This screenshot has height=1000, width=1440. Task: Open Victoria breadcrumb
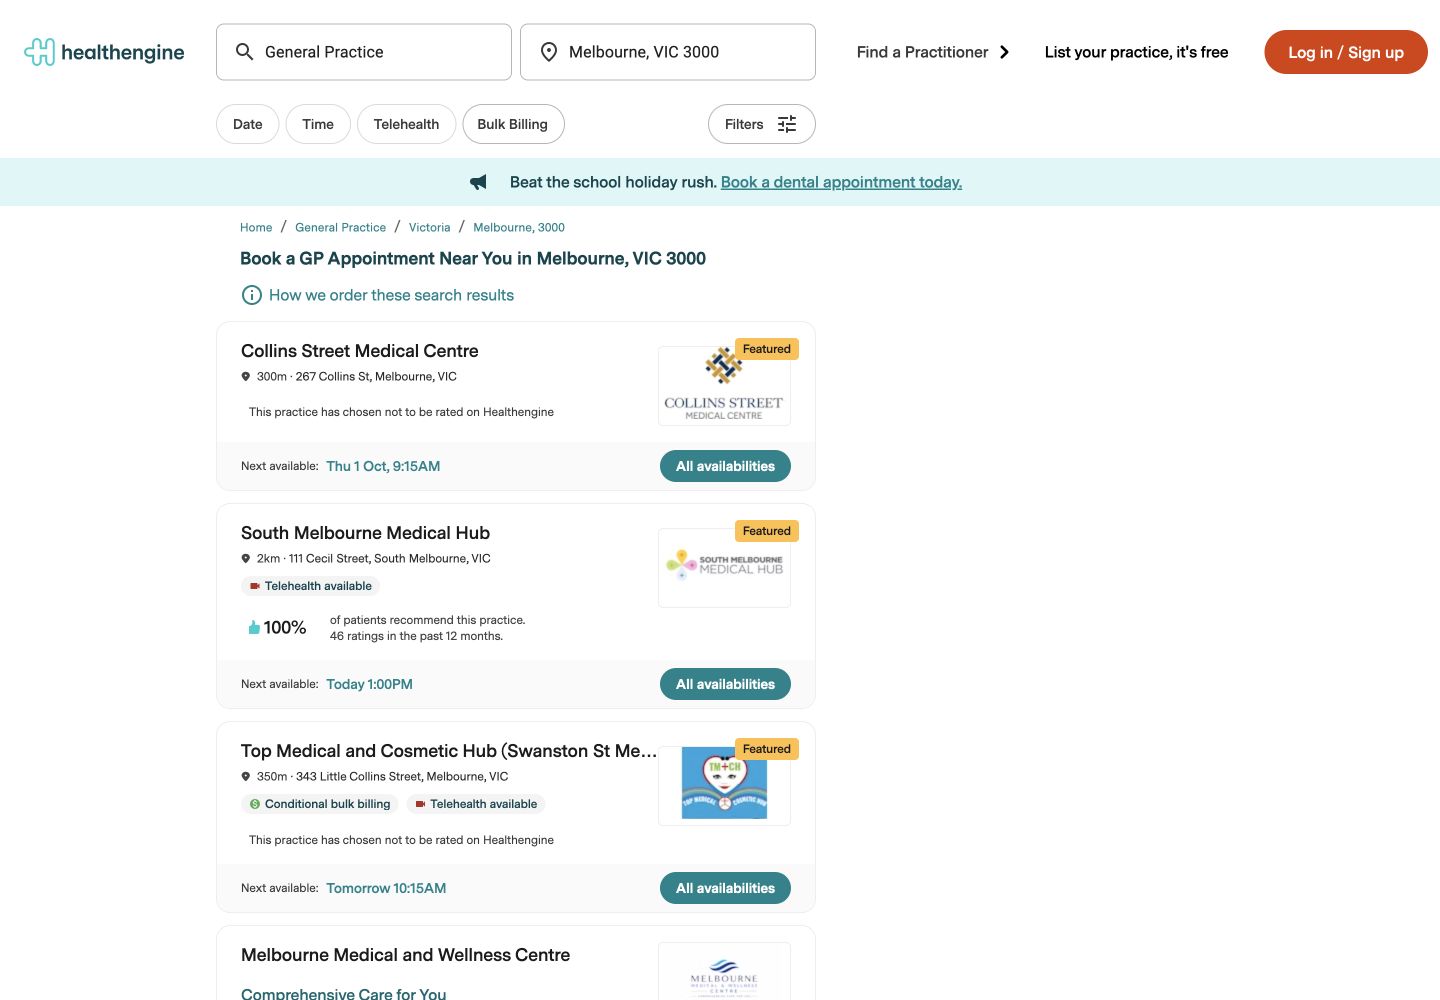pos(430,227)
